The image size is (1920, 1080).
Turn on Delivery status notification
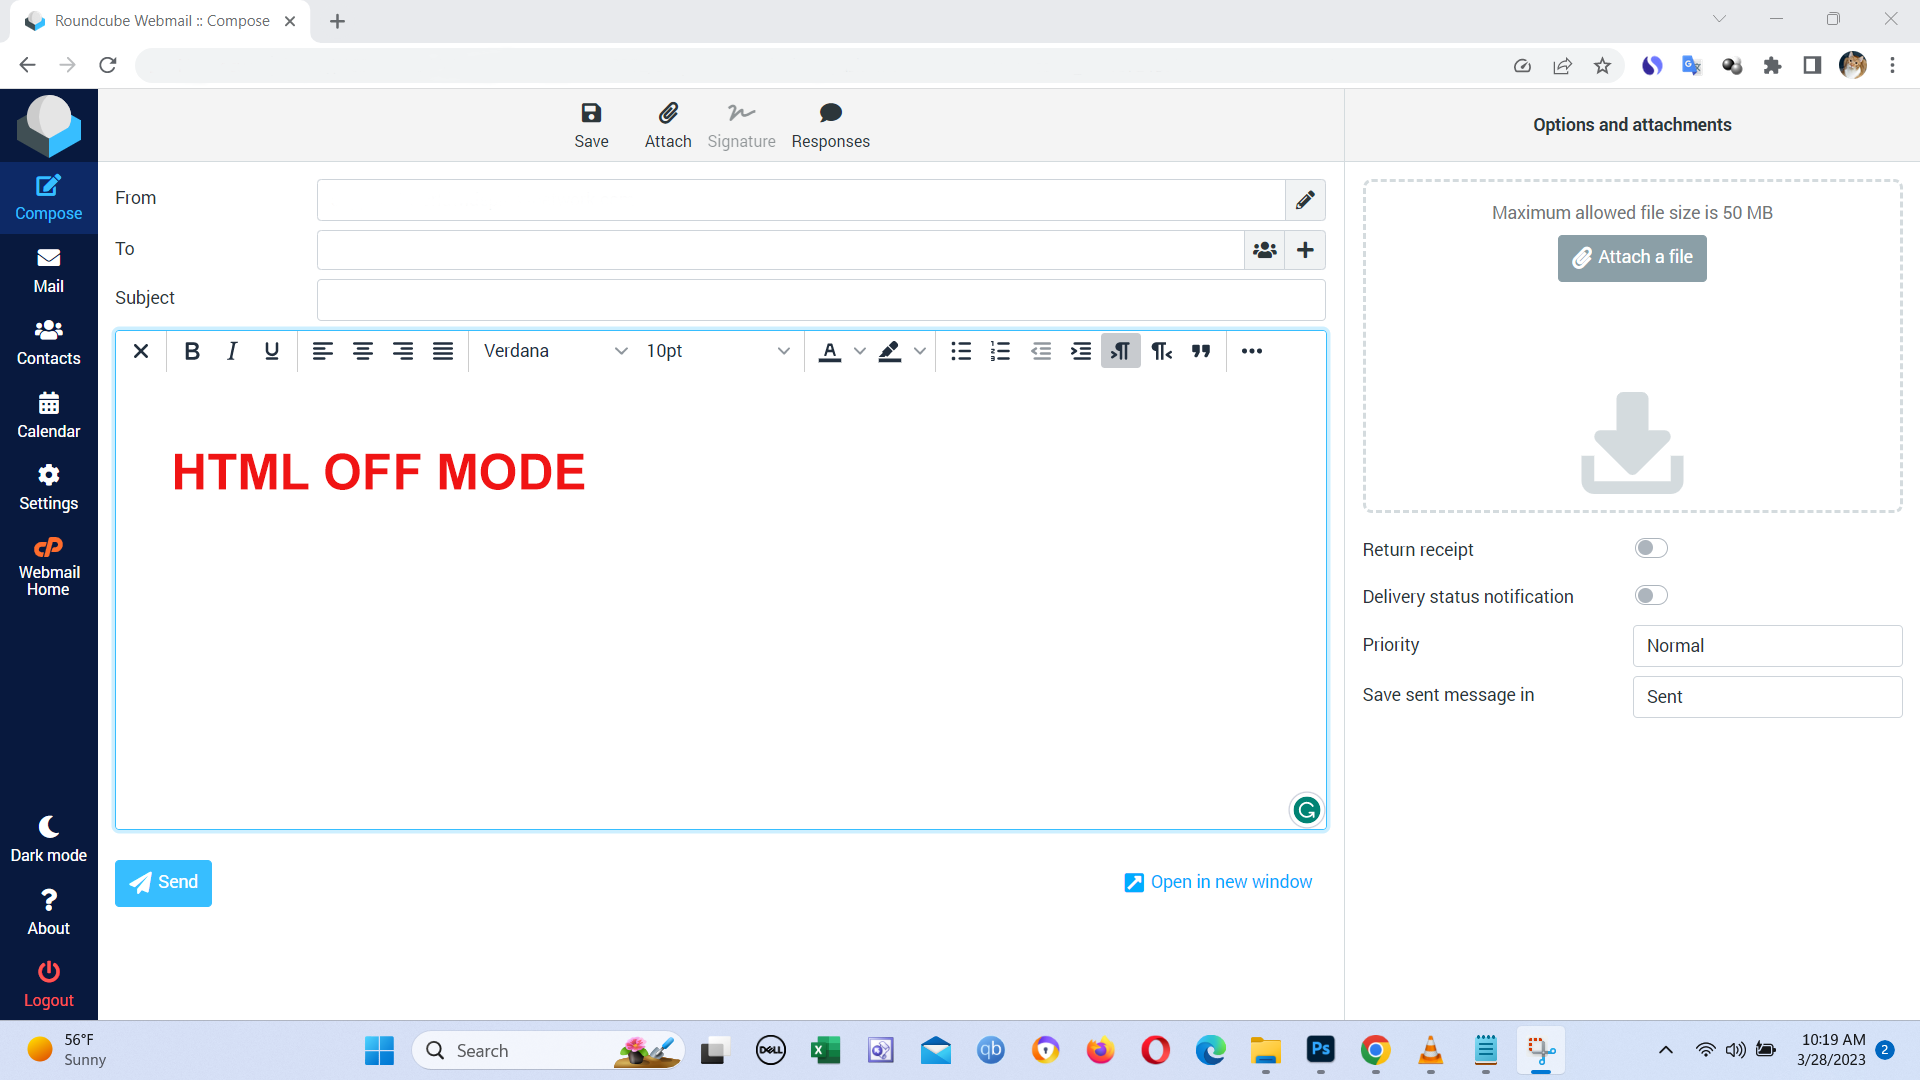point(1650,595)
